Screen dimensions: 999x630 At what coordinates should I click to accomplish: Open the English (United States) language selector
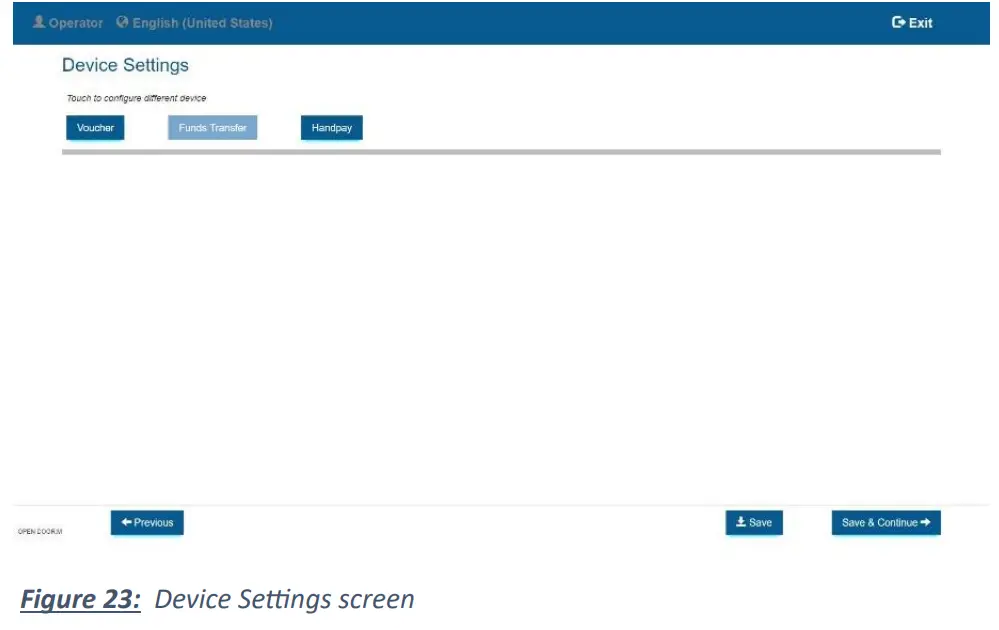[202, 23]
